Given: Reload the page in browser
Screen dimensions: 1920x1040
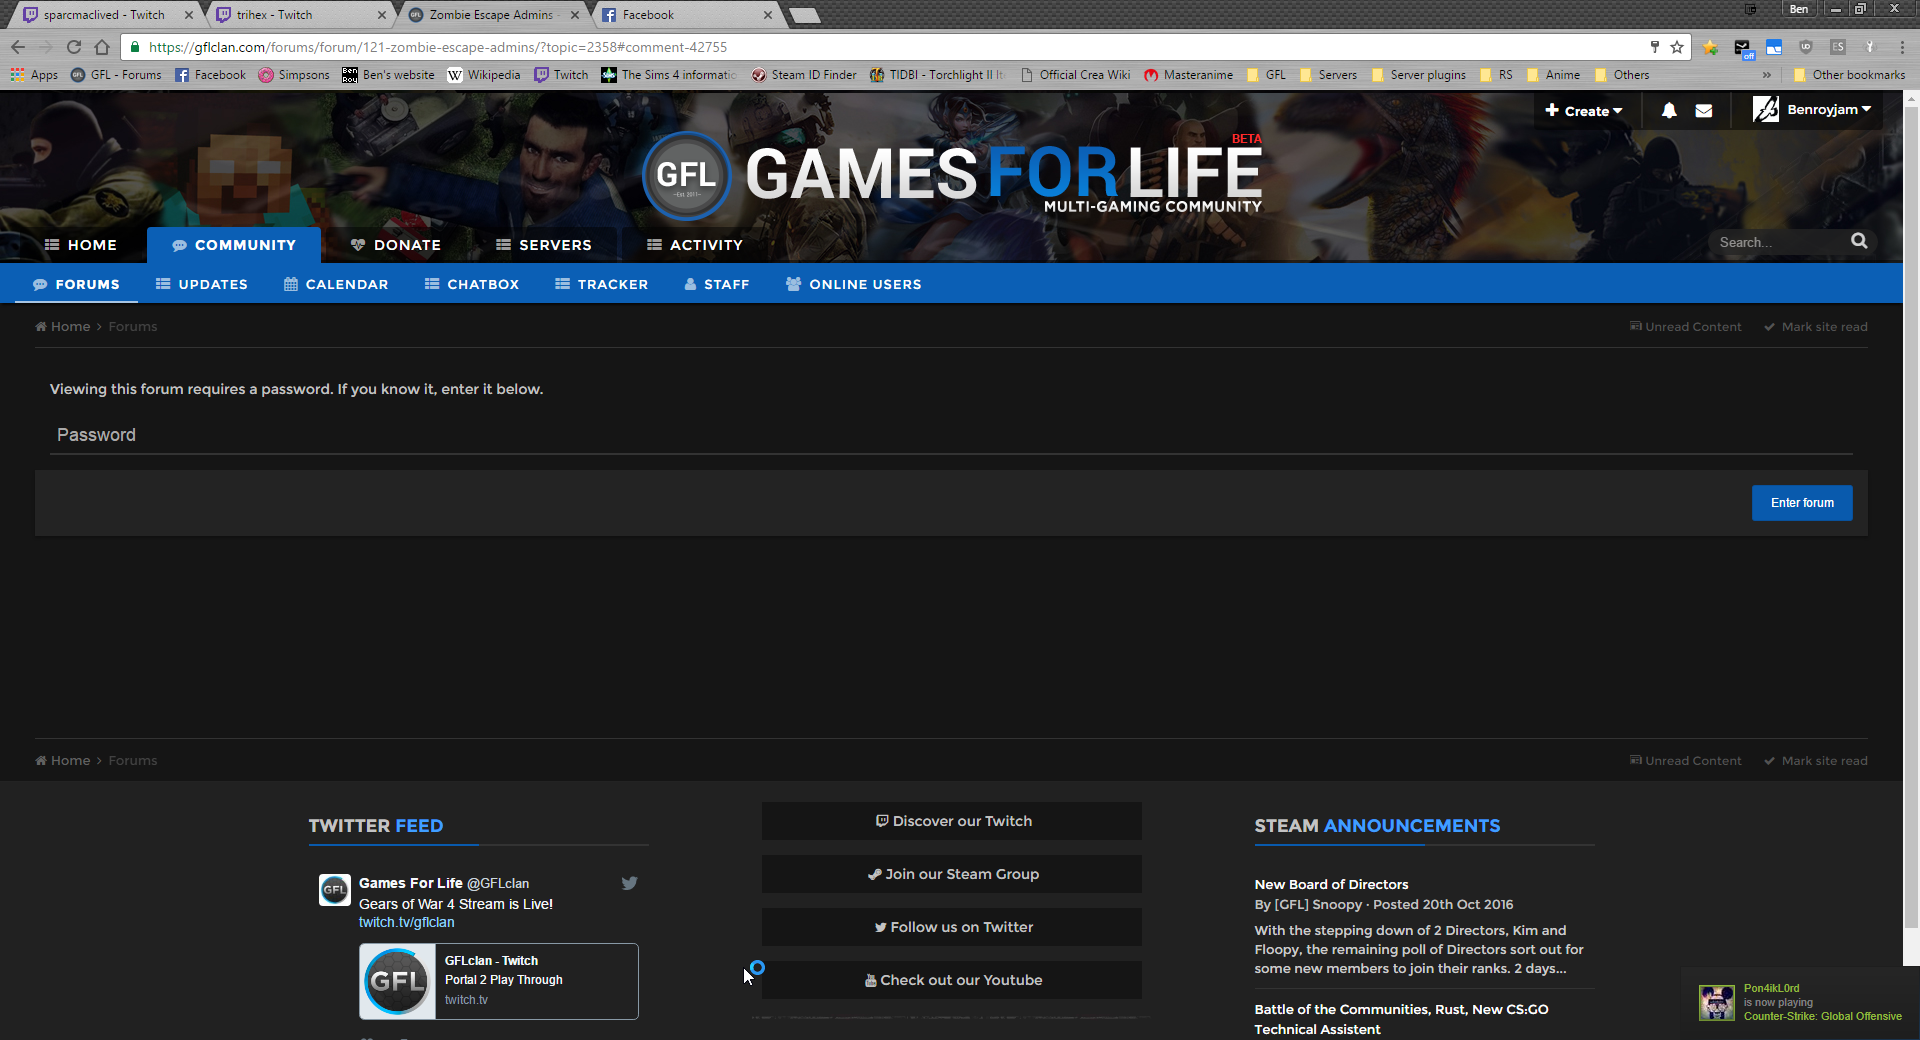Looking at the screenshot, I should coord(74,47).
